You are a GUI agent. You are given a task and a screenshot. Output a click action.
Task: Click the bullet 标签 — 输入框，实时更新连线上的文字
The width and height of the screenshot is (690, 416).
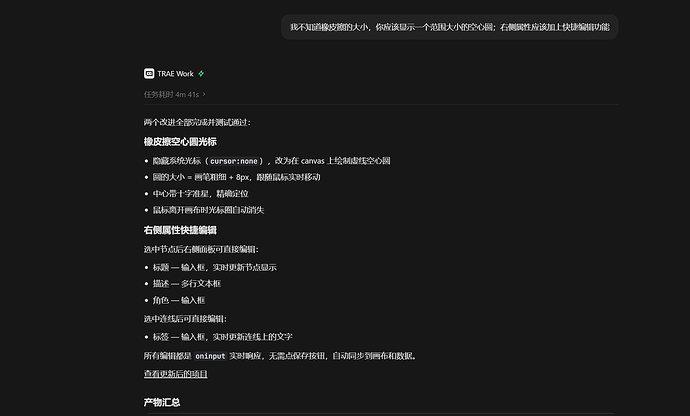(223, 337)
